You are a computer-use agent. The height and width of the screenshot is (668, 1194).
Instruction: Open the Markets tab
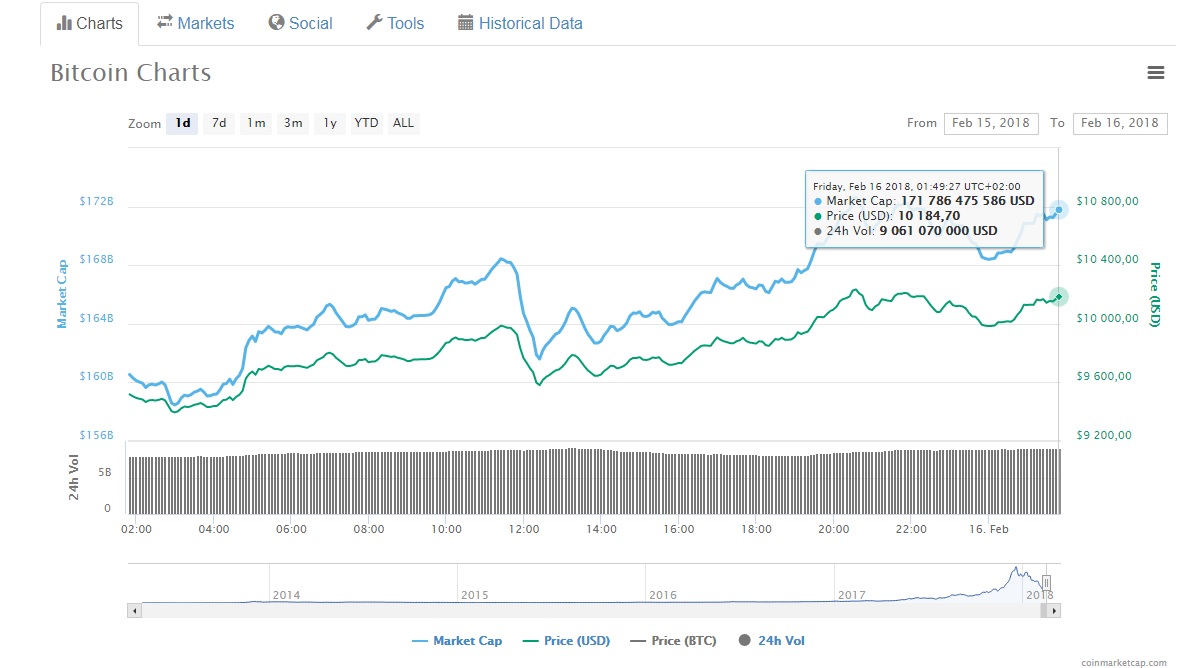tap(195, 23)
